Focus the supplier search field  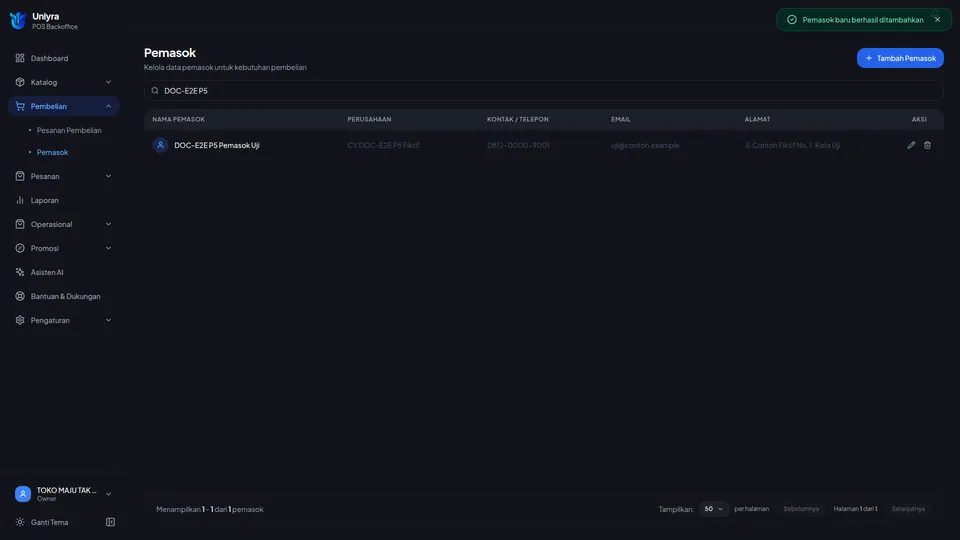coord(544,91)
